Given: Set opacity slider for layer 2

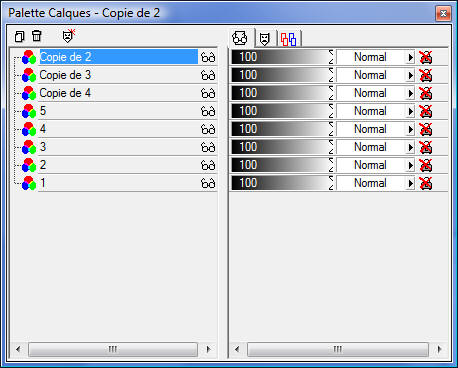Looking at the screenshot, I should tap(282, 165).
